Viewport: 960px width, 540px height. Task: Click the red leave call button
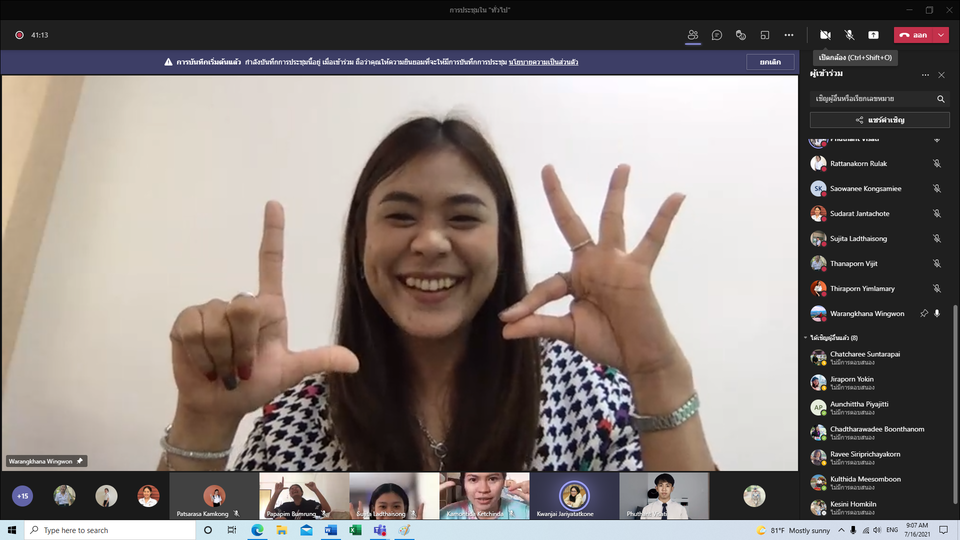(913, 35)
